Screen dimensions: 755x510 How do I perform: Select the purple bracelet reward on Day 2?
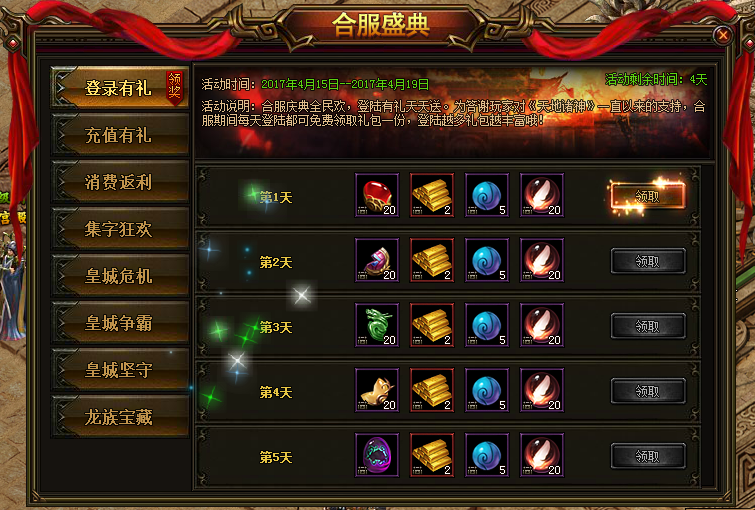tap(377, 260)
